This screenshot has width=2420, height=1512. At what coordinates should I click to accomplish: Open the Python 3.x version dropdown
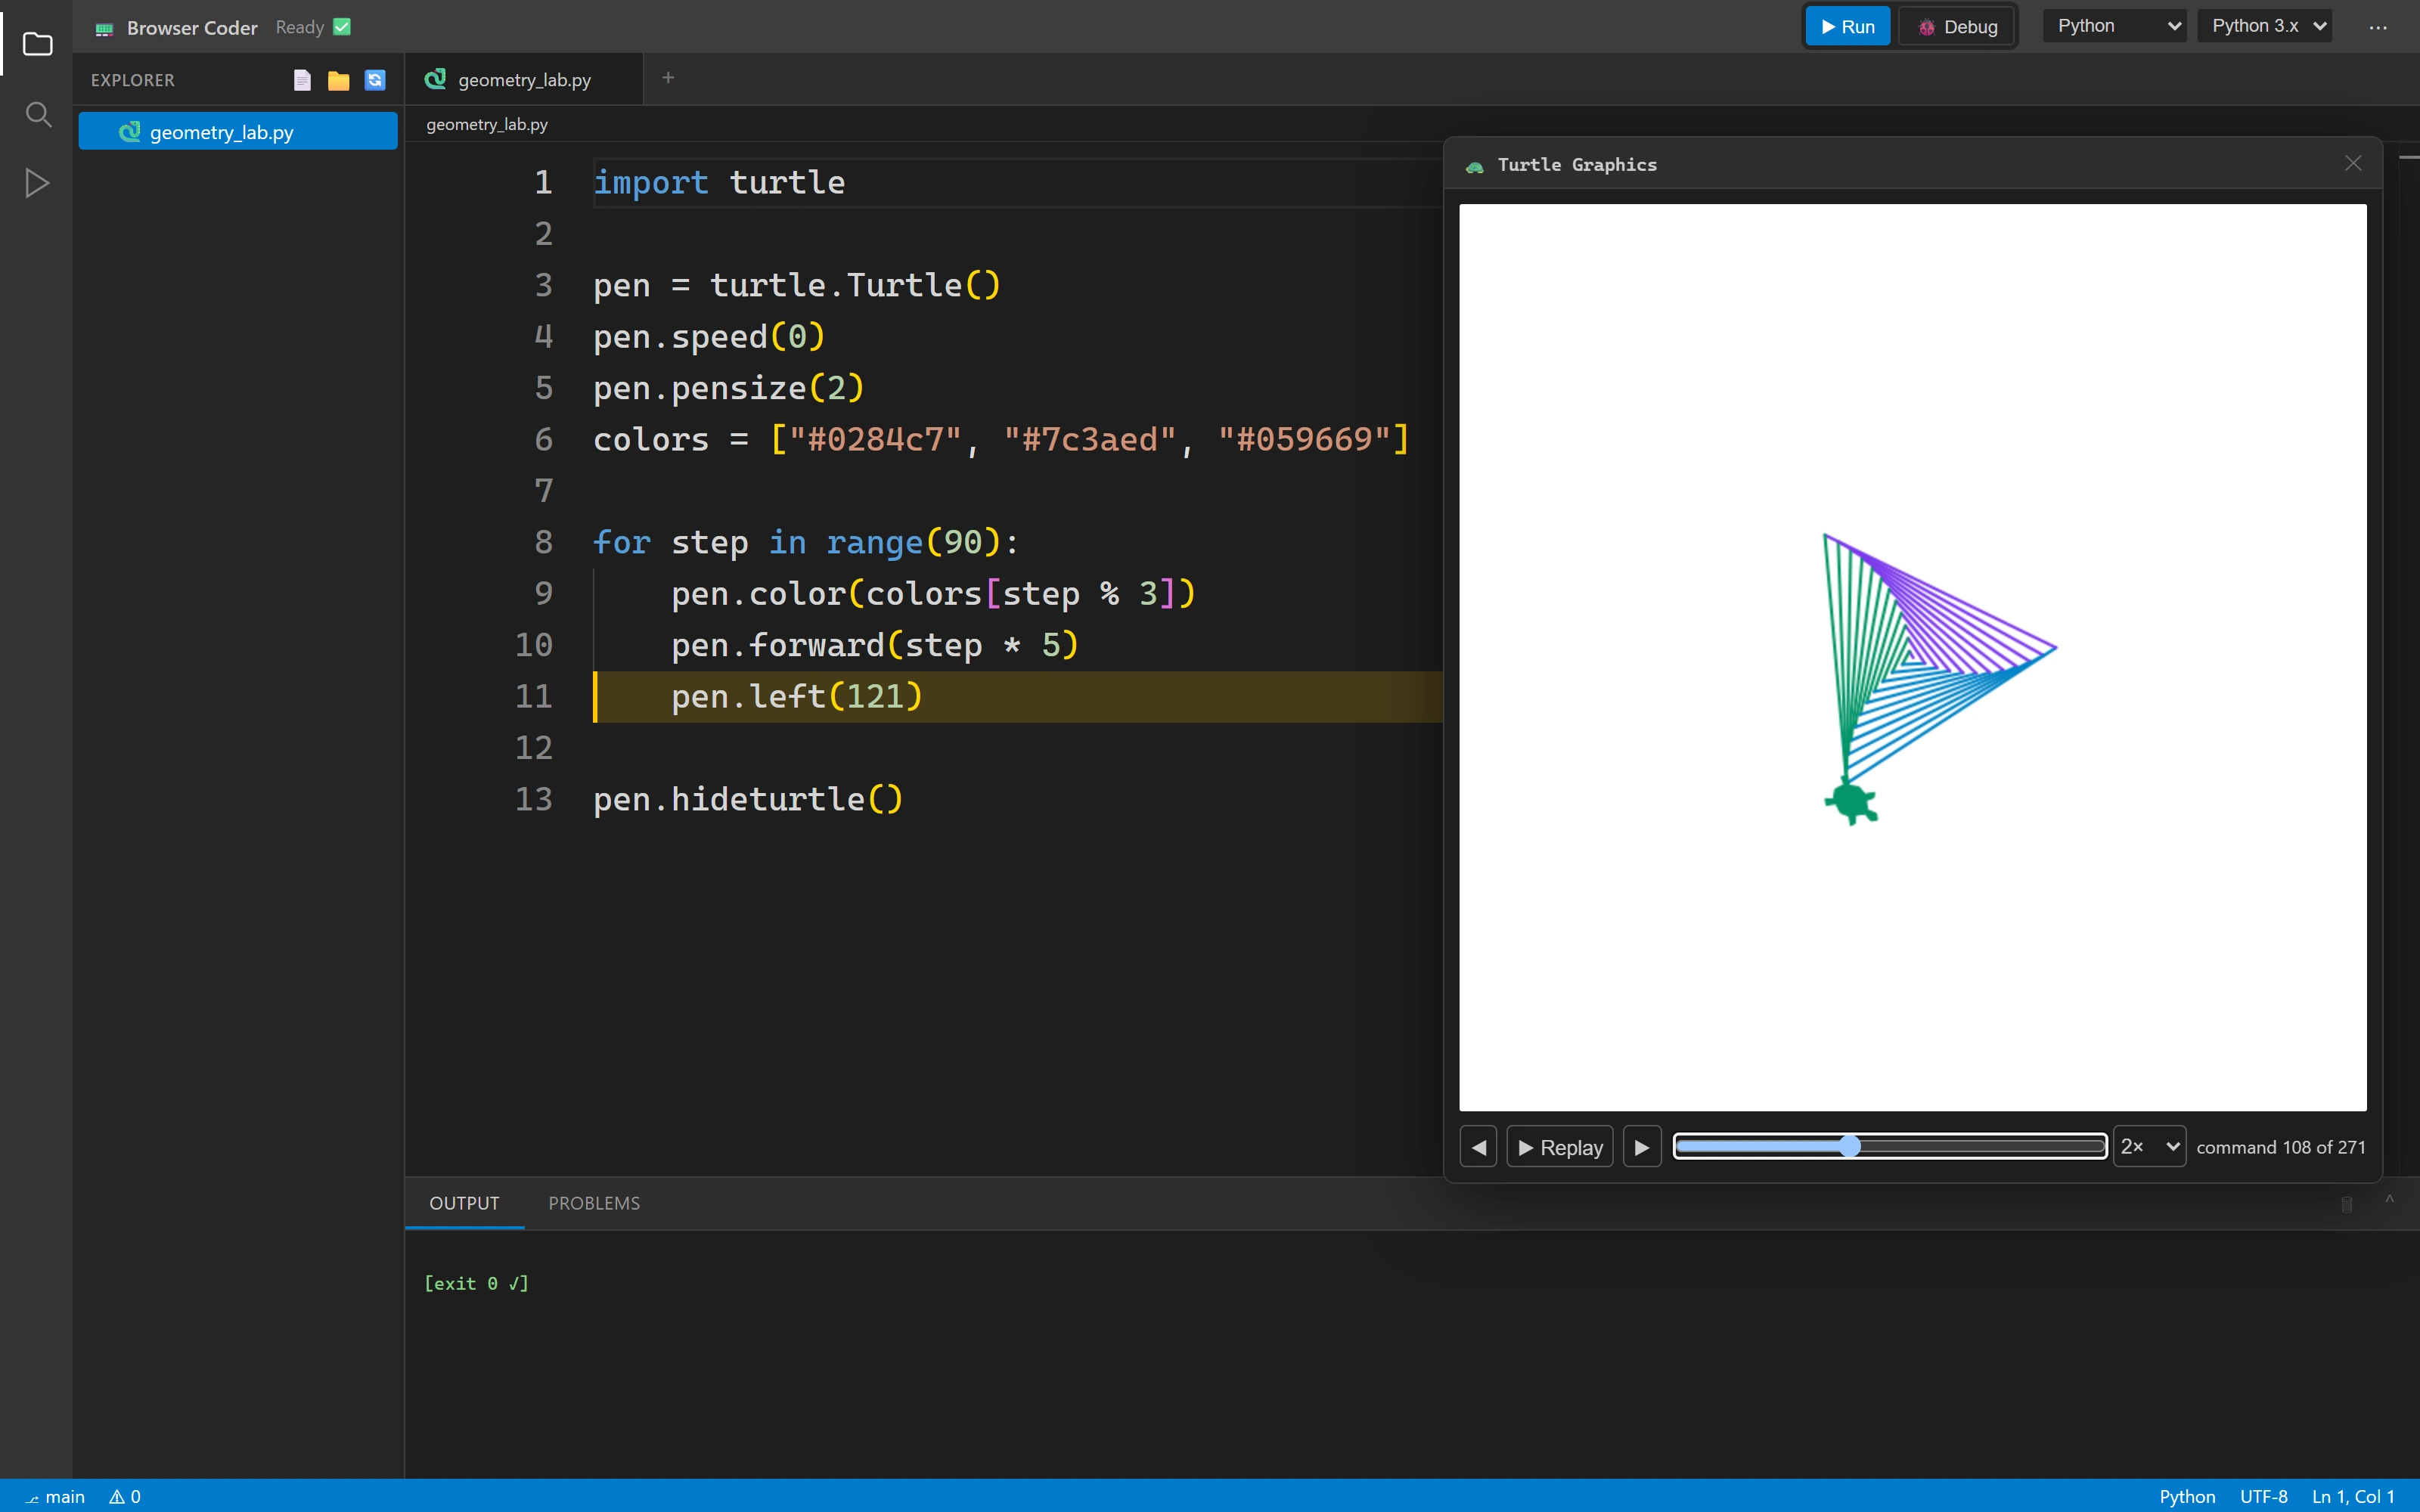2264,26
